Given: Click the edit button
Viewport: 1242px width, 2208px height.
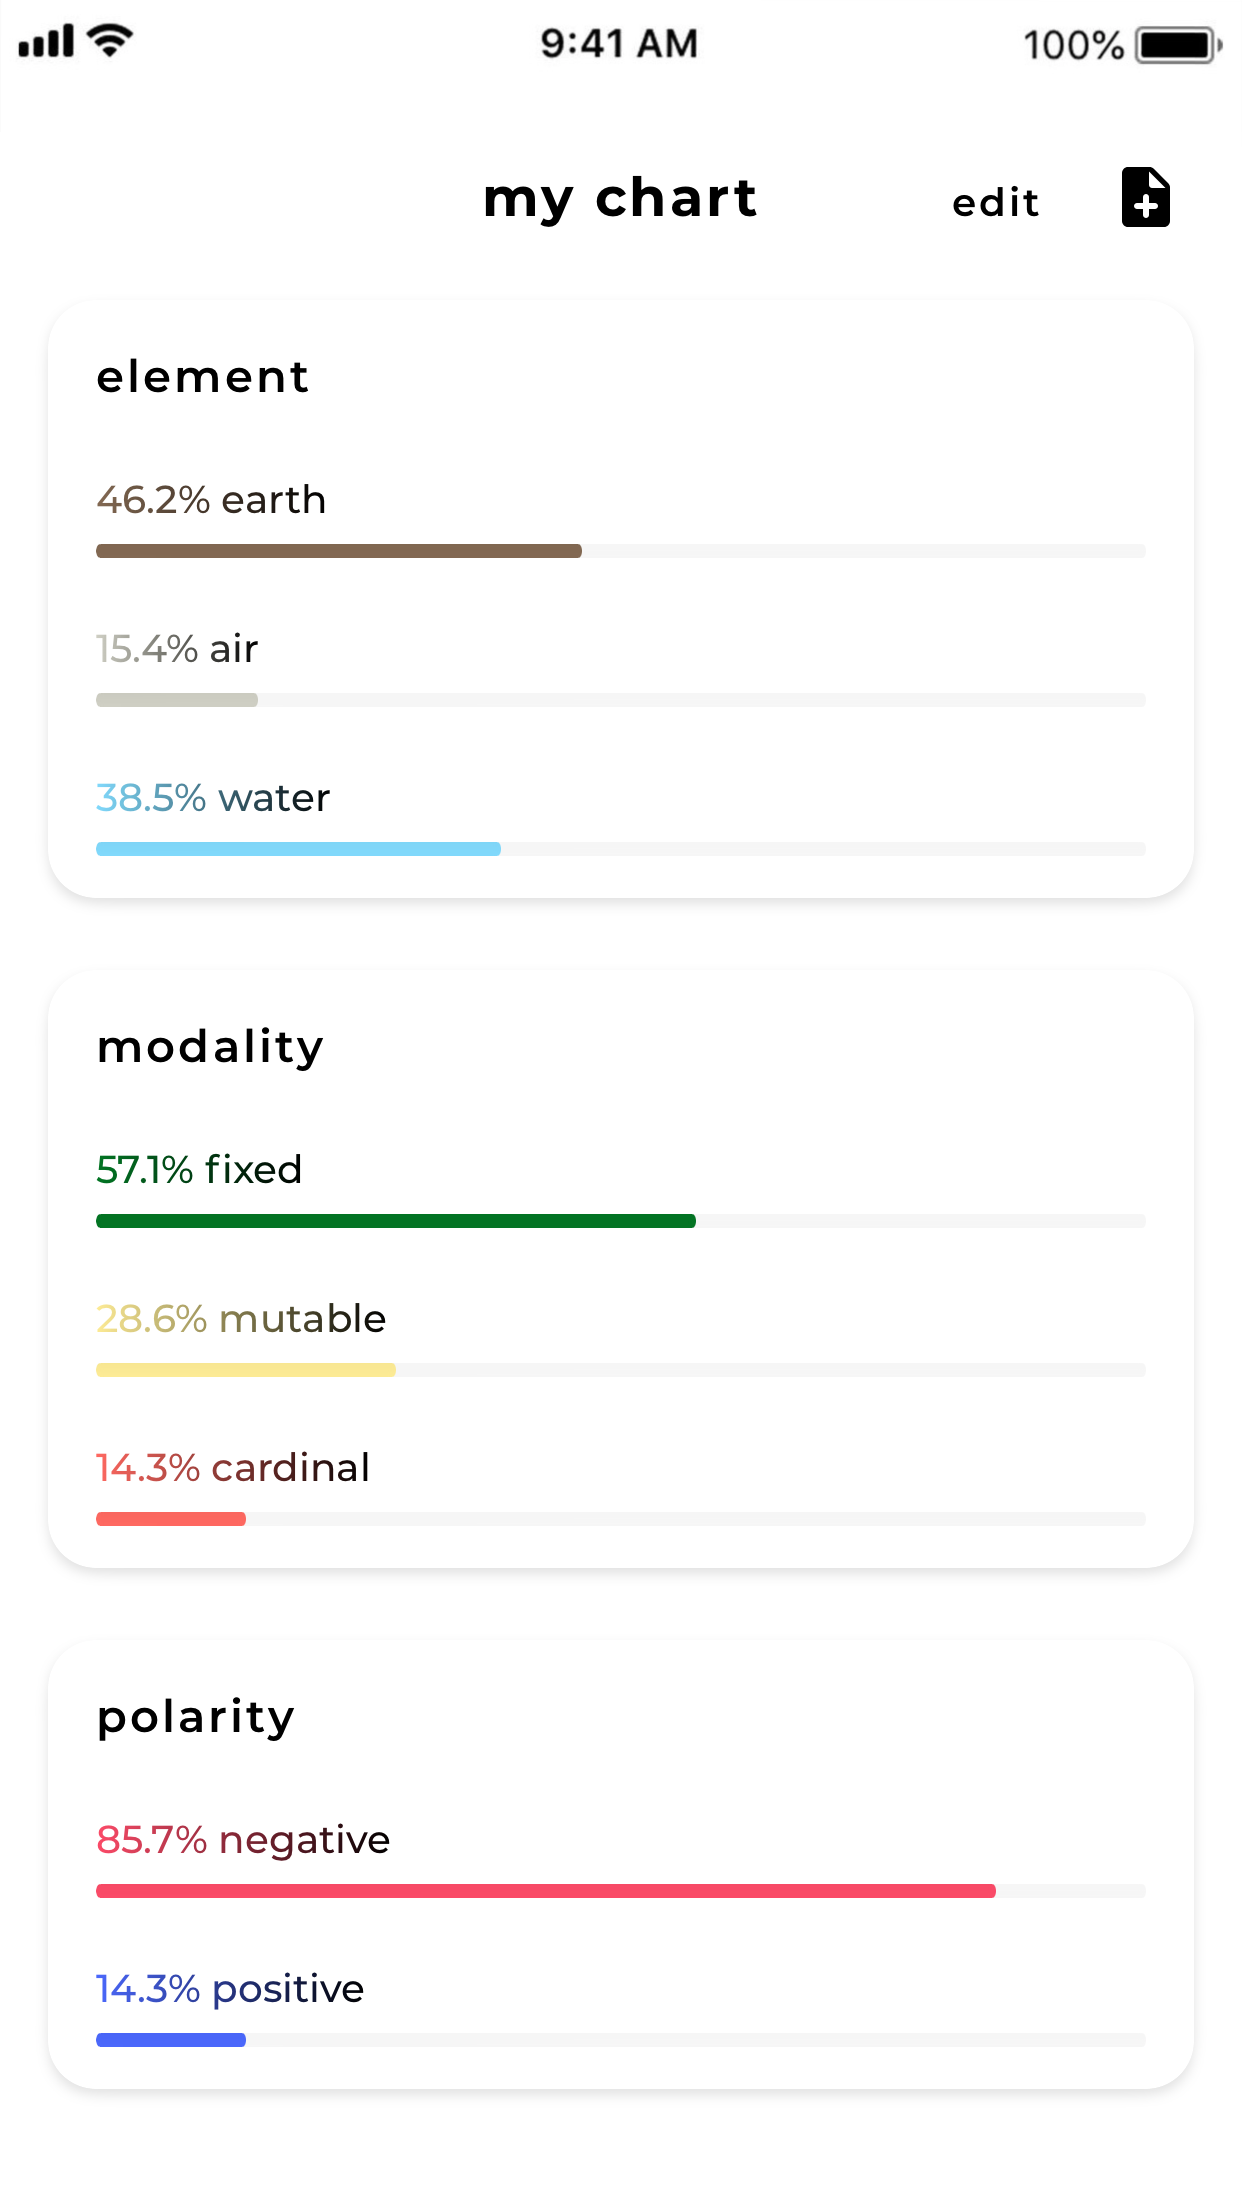Looking at the screenshot, I should coord(995,201).
